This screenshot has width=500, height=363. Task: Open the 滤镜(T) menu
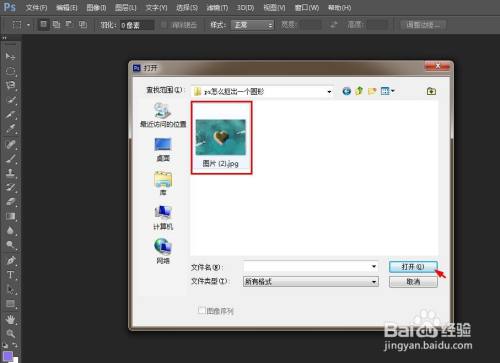(x=217, y=7)
